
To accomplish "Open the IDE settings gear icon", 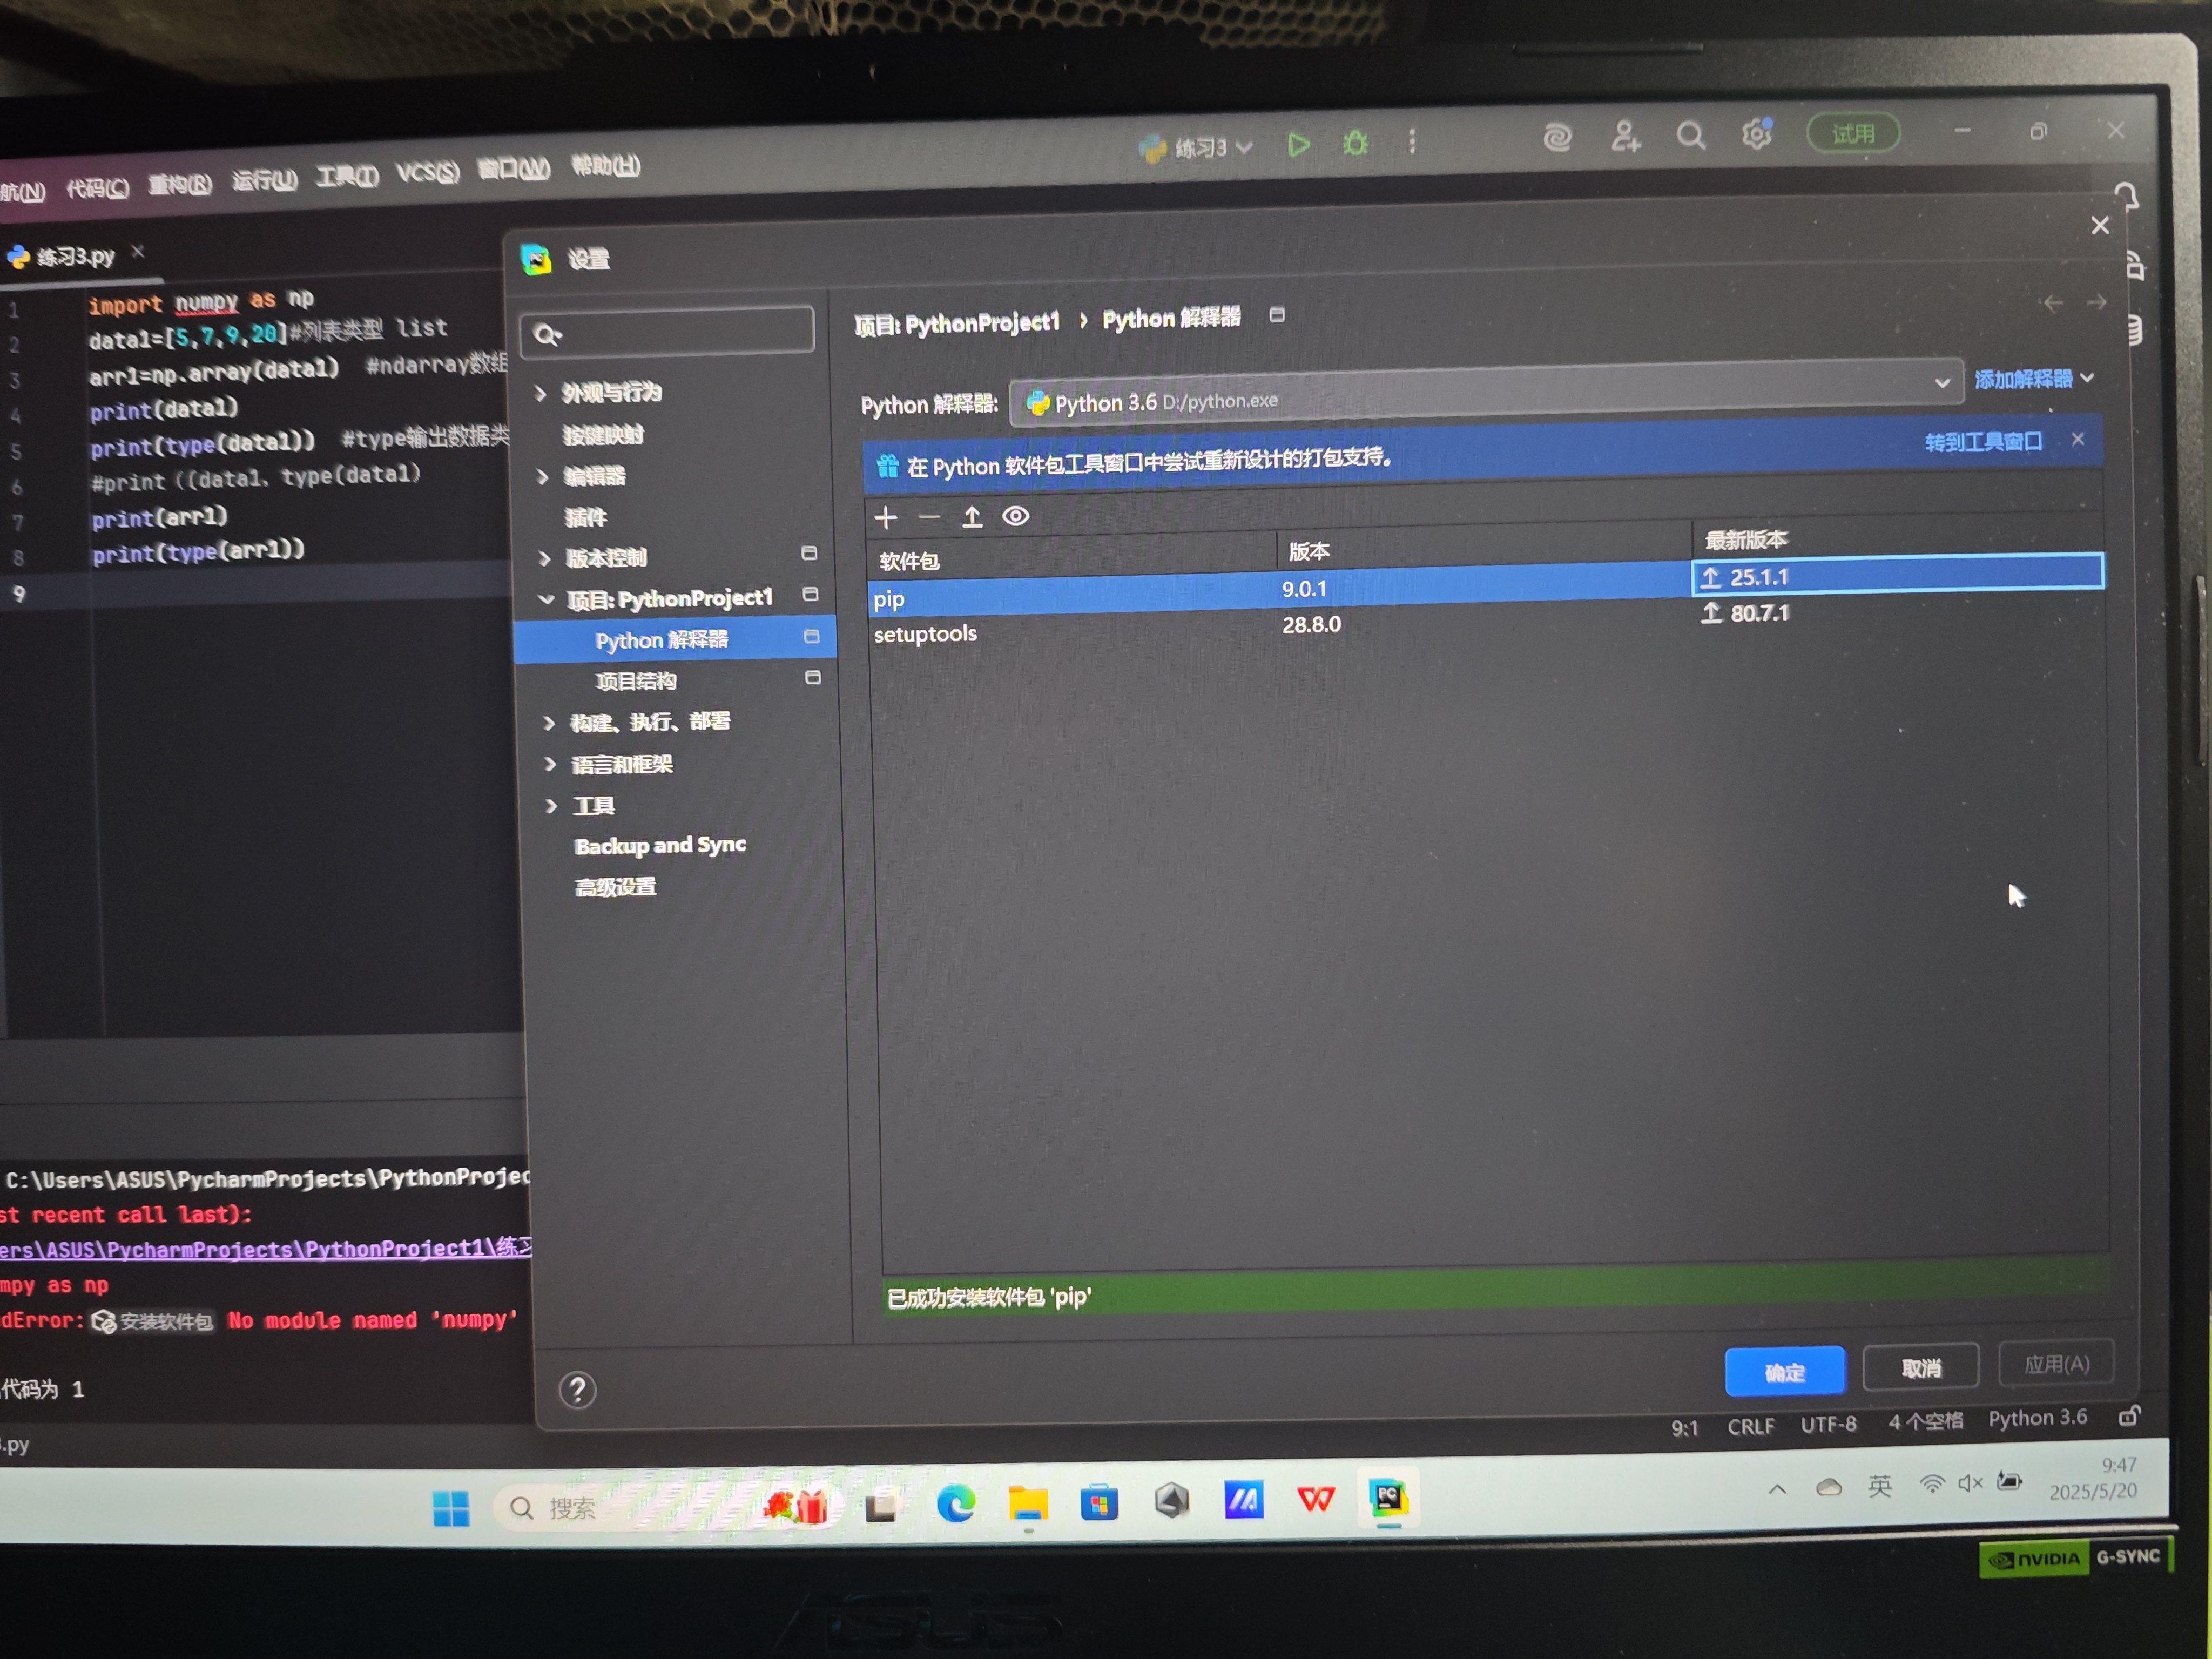I will pyautogui.click(x=1757, y=133).
